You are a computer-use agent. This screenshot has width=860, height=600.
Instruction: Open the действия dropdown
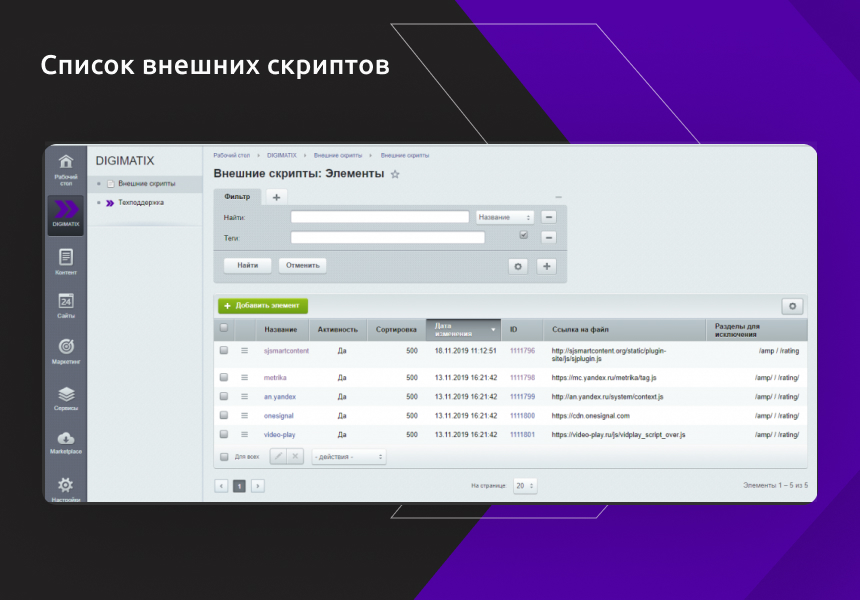click(348, 455)
